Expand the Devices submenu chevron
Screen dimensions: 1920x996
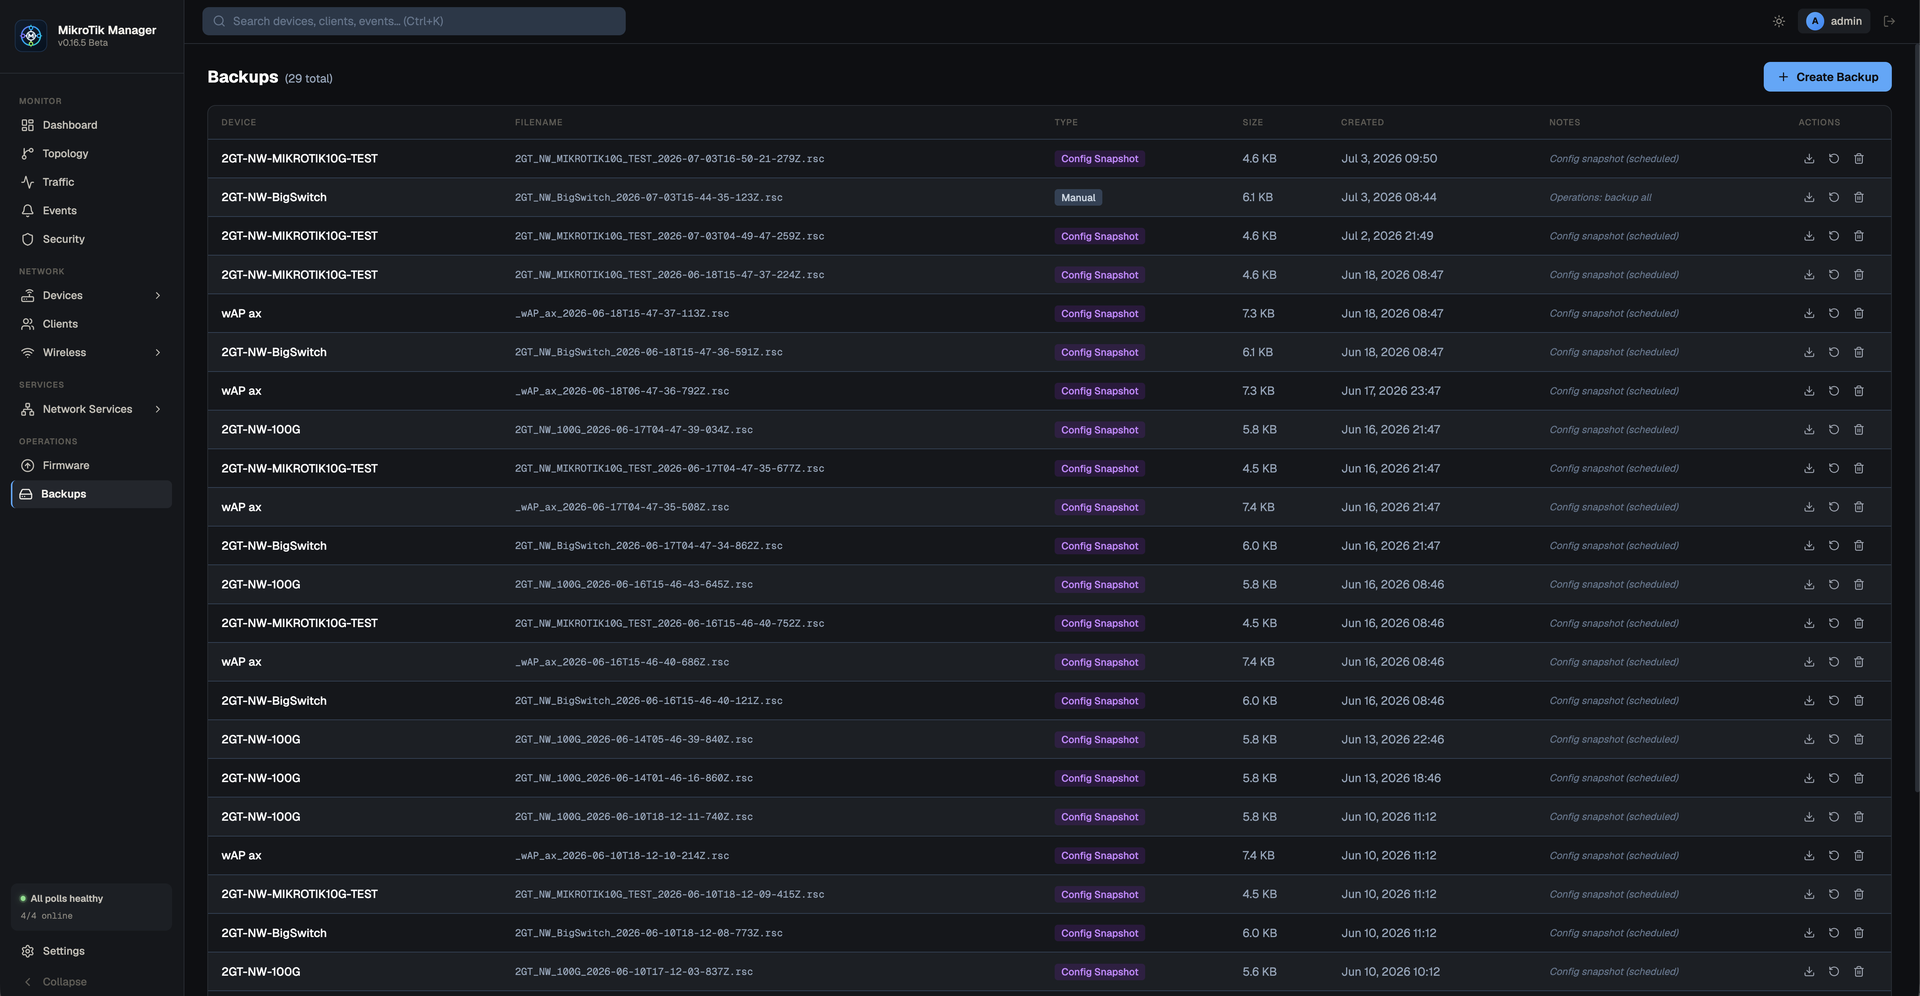click(158, 296)
